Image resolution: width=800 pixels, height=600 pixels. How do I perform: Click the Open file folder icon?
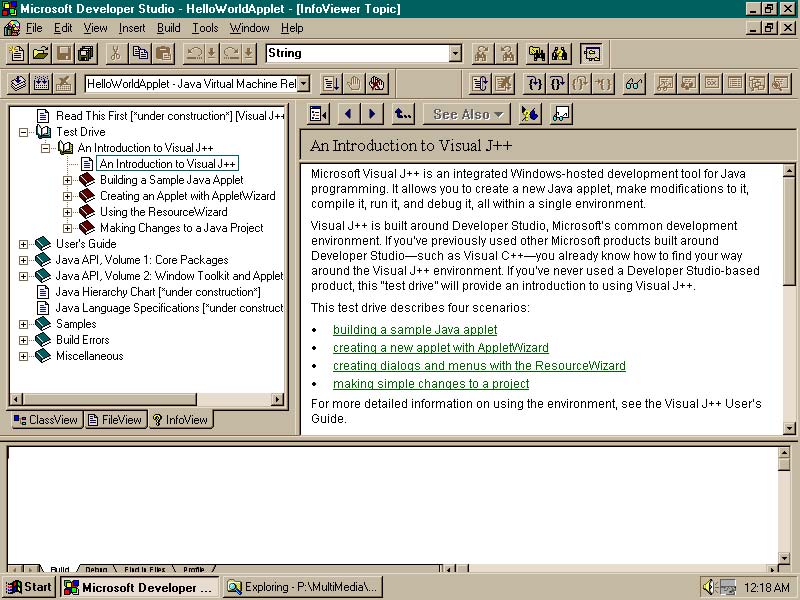point(41,53)
